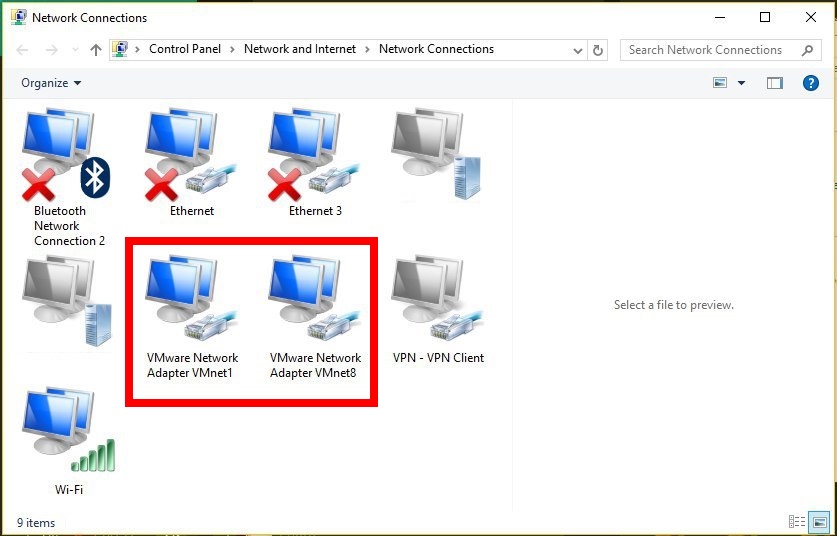The width and height of the screenshot is (837, 536).
Task: Click the Wi-Fi label text
Action: 69,489
